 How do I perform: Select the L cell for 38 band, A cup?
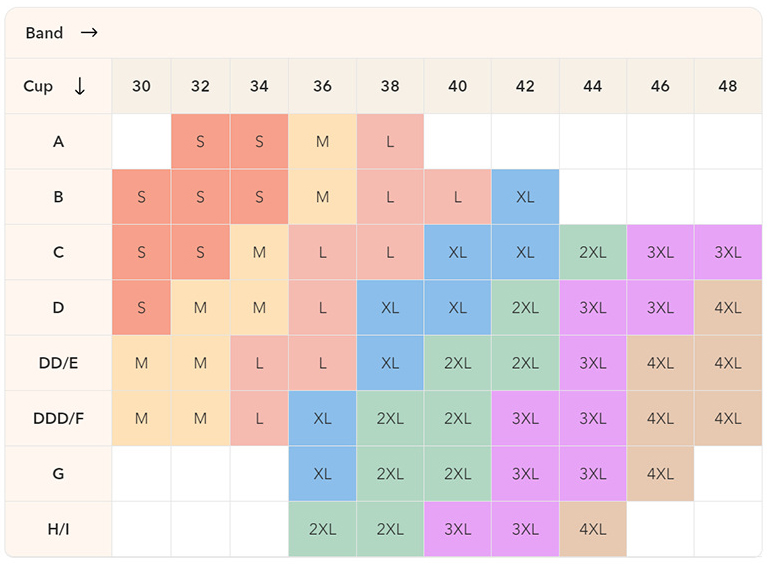(390, 141)
